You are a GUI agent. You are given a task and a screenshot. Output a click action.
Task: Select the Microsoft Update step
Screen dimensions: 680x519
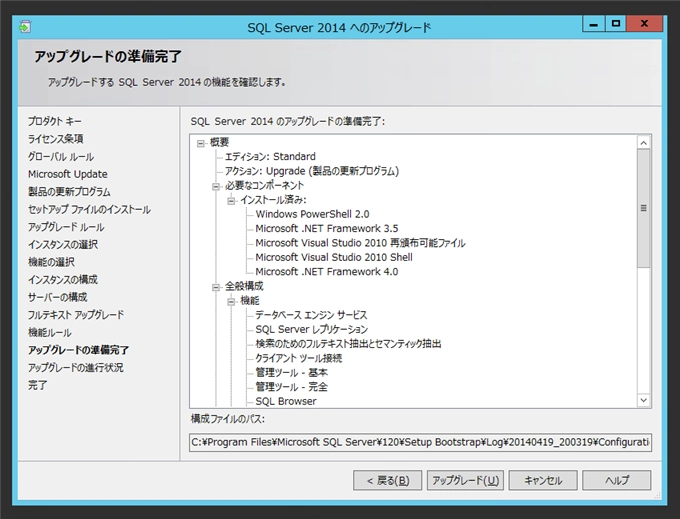(x=68, y=174)
